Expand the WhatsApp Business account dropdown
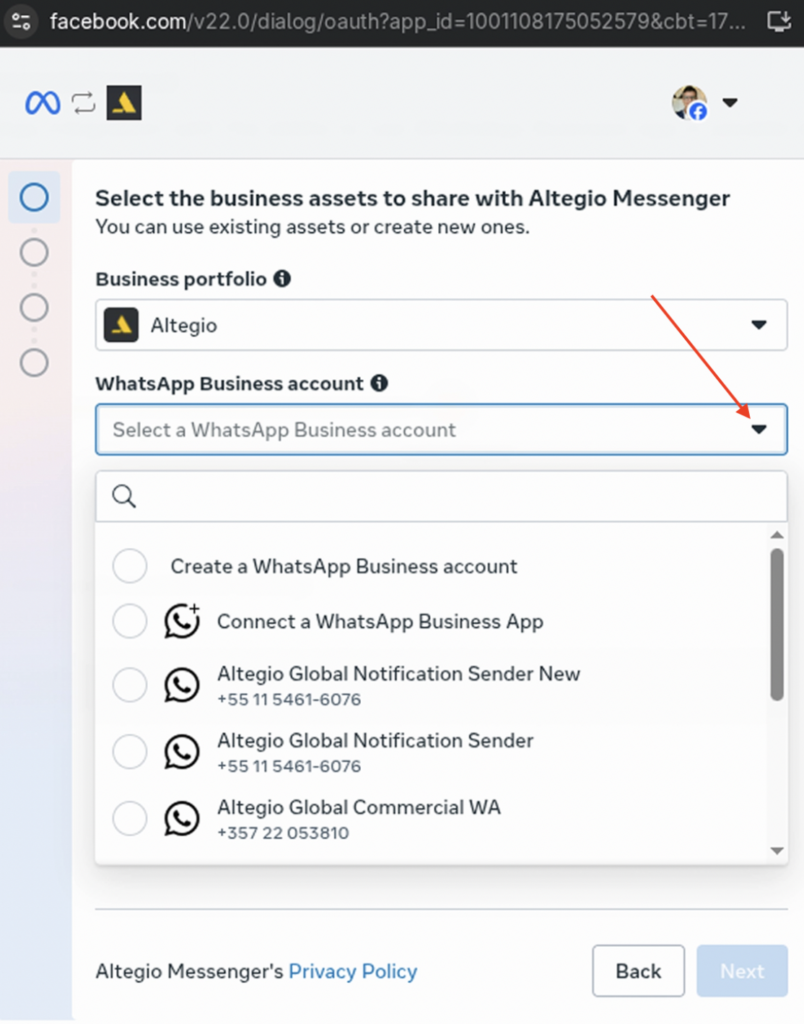 pyautogui.click(x=758, y=430)
